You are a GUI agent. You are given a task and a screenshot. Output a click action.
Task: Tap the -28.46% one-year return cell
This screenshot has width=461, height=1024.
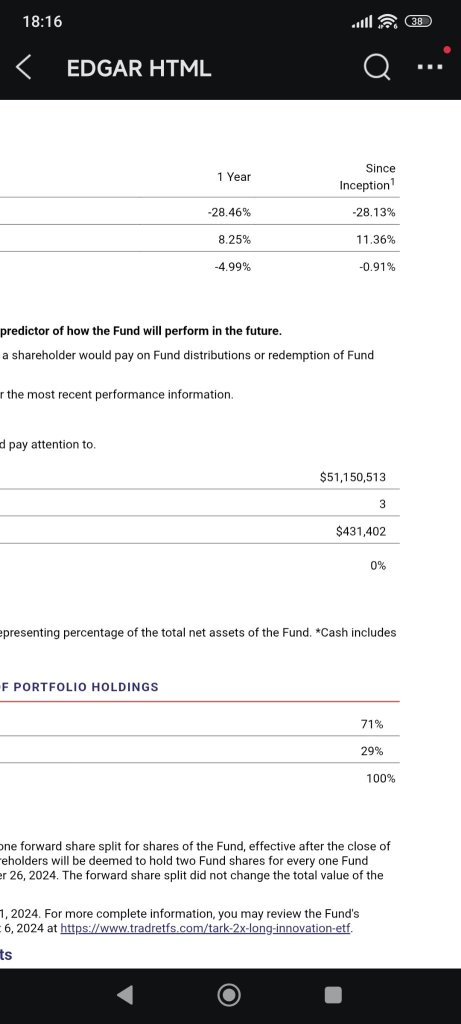(229, 212)
